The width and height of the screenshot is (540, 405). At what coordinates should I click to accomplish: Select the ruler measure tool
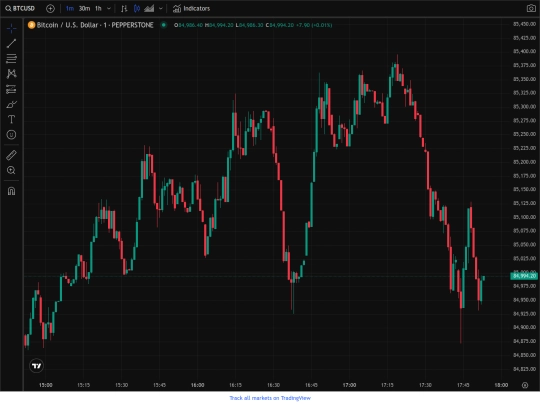(11, 155)
